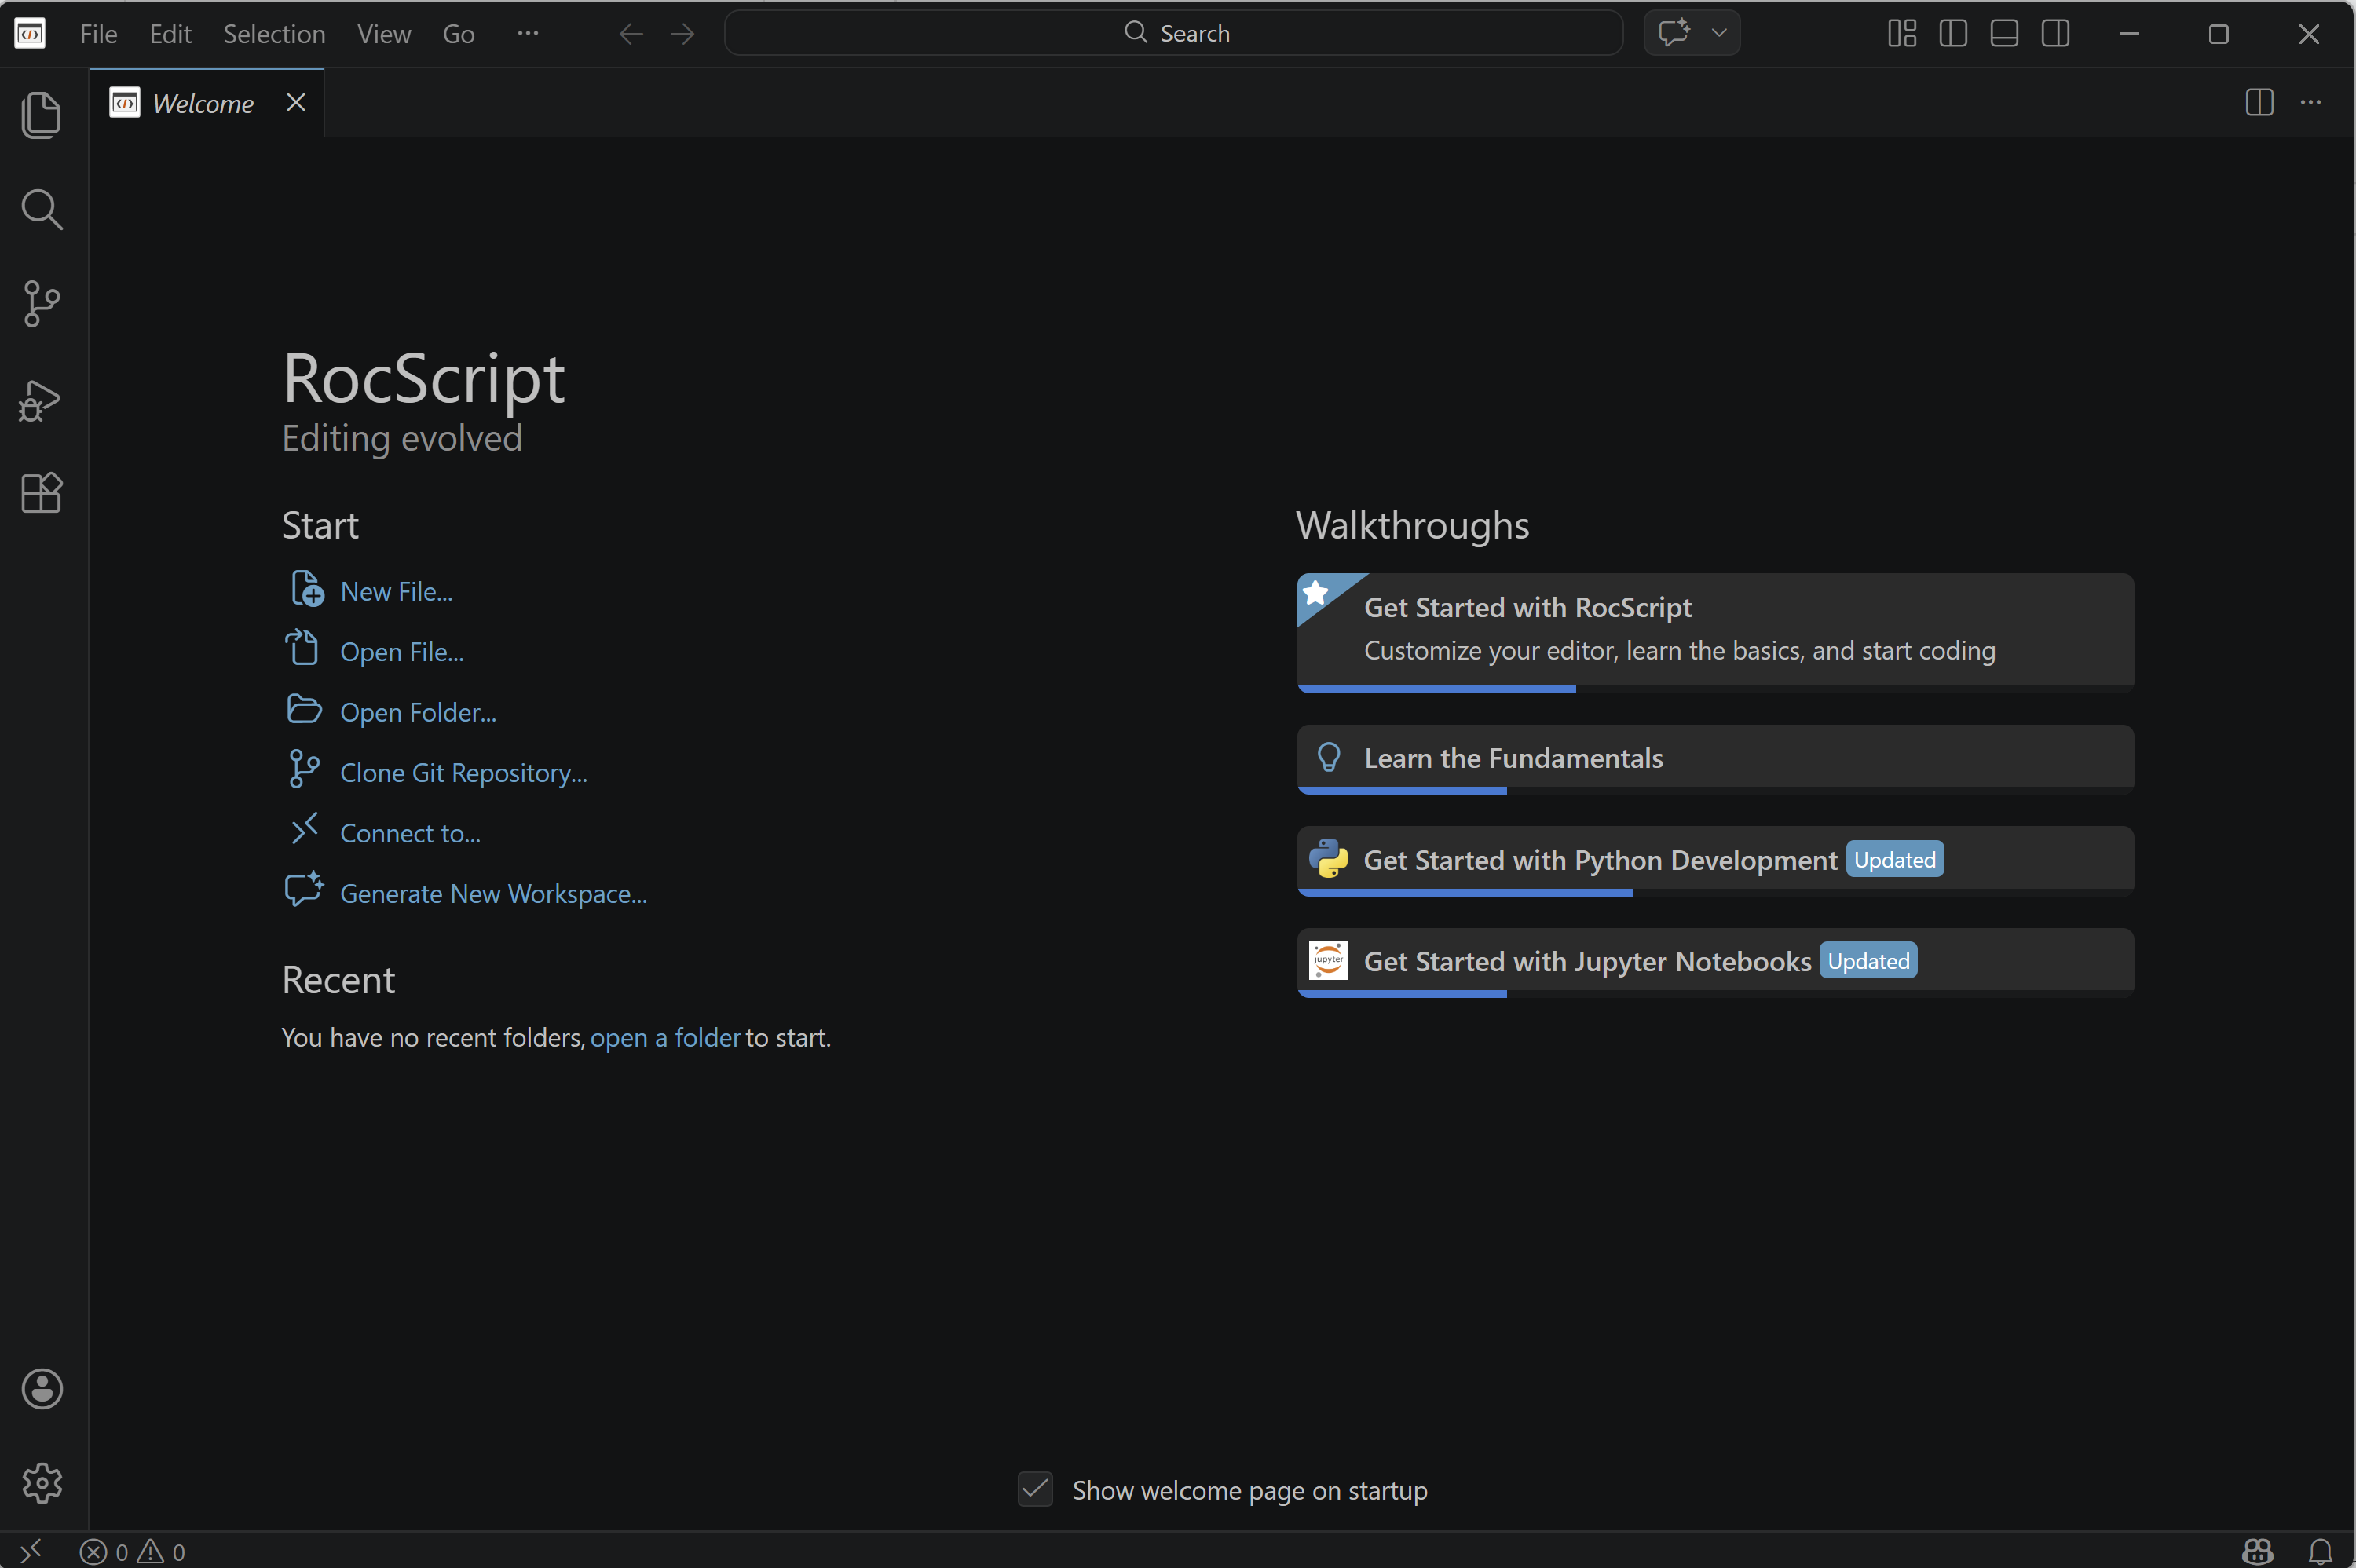Expand the chat dropdown chevron in title bar

coord(1719,33)
